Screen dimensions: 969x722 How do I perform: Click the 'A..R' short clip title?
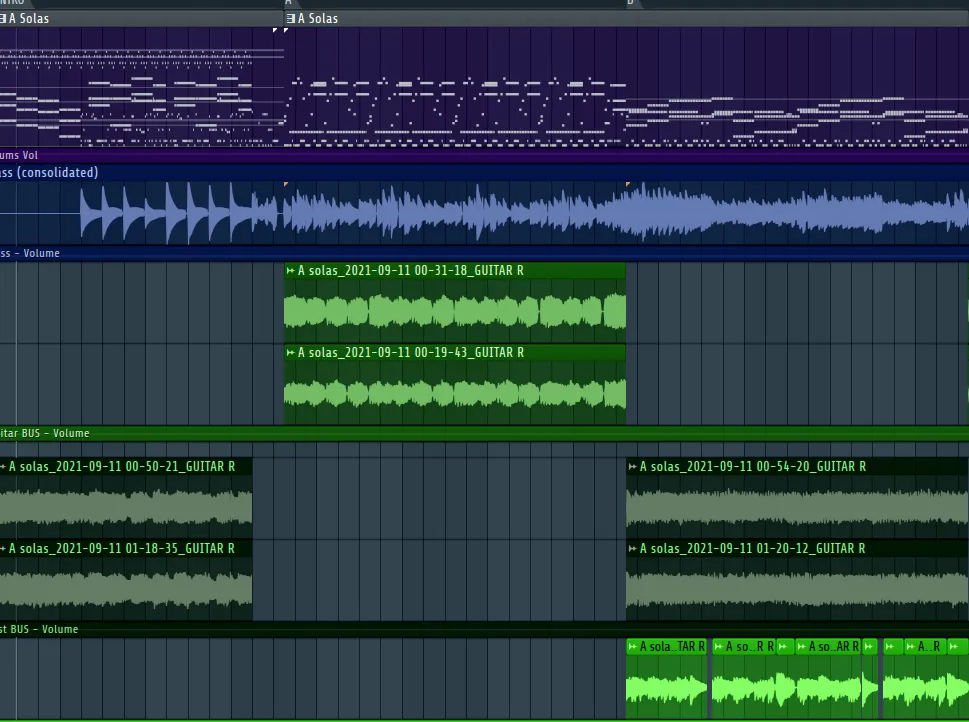(x=929, y=647)
